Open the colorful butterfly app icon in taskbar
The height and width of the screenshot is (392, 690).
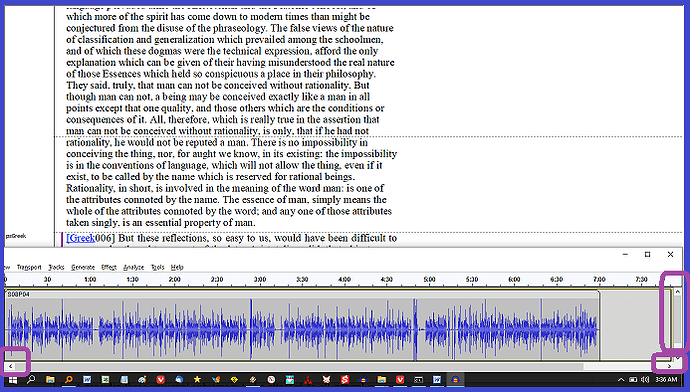coord(216,379)
